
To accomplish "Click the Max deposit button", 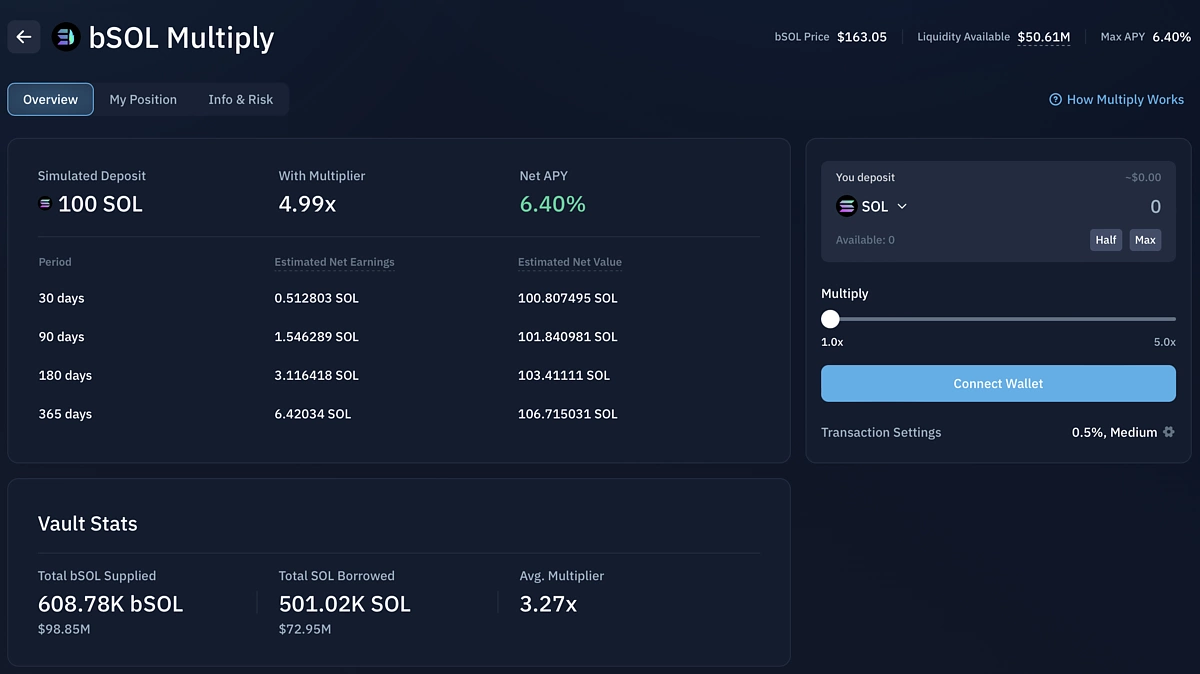I will pyautogui.click(x=1145, y=239).
